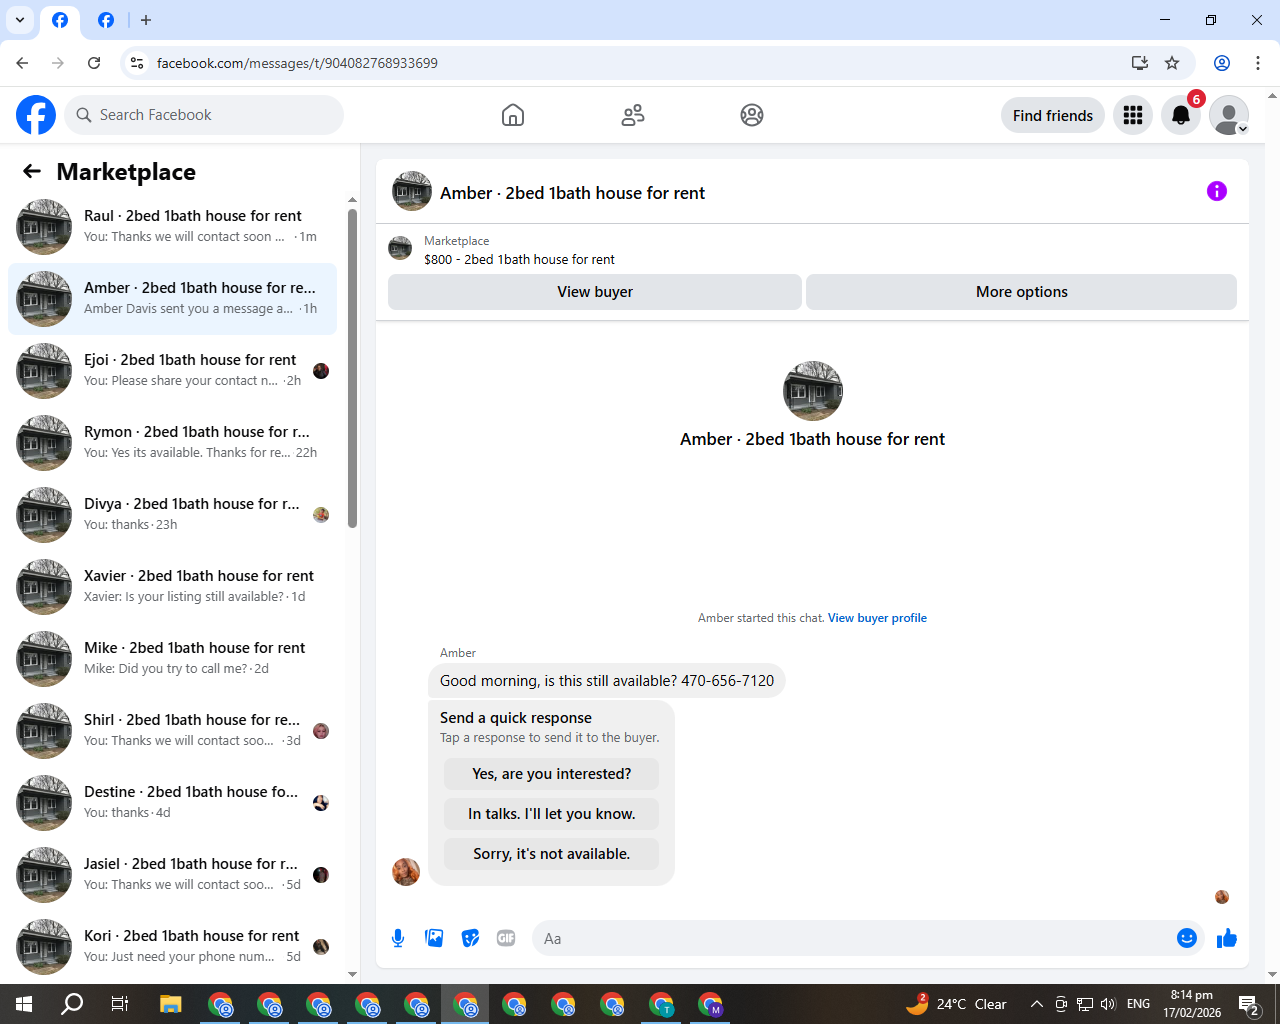Click the Facebook logo icon

[x=36, y=115]
